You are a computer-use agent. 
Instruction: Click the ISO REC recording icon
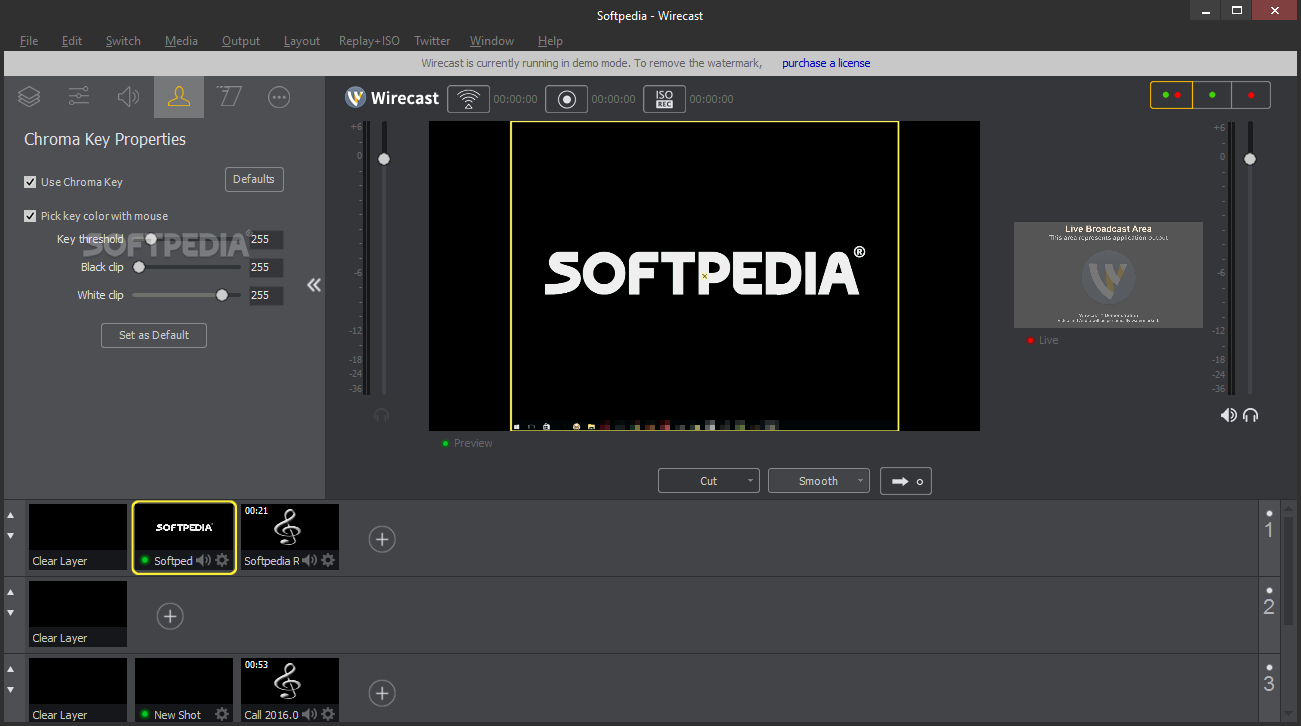click(x=664, y=99)
